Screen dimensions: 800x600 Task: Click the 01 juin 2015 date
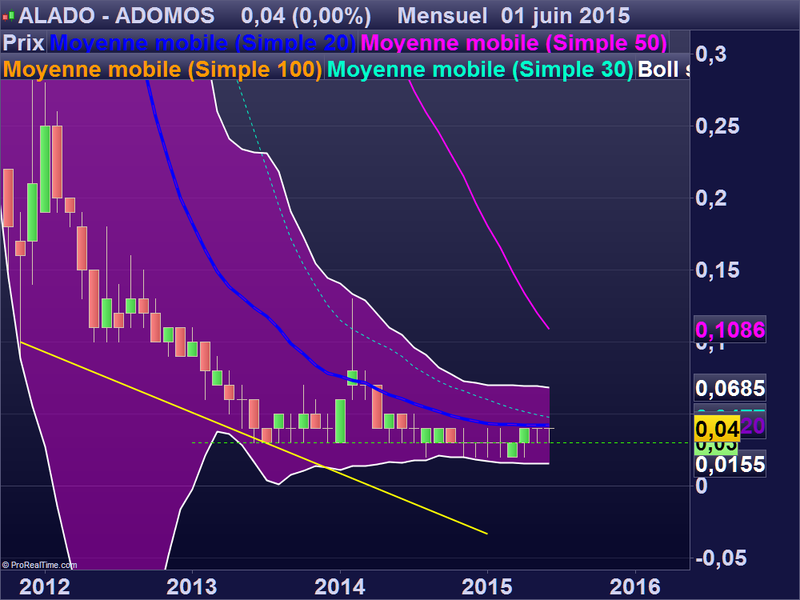click(x=565, y=16)
